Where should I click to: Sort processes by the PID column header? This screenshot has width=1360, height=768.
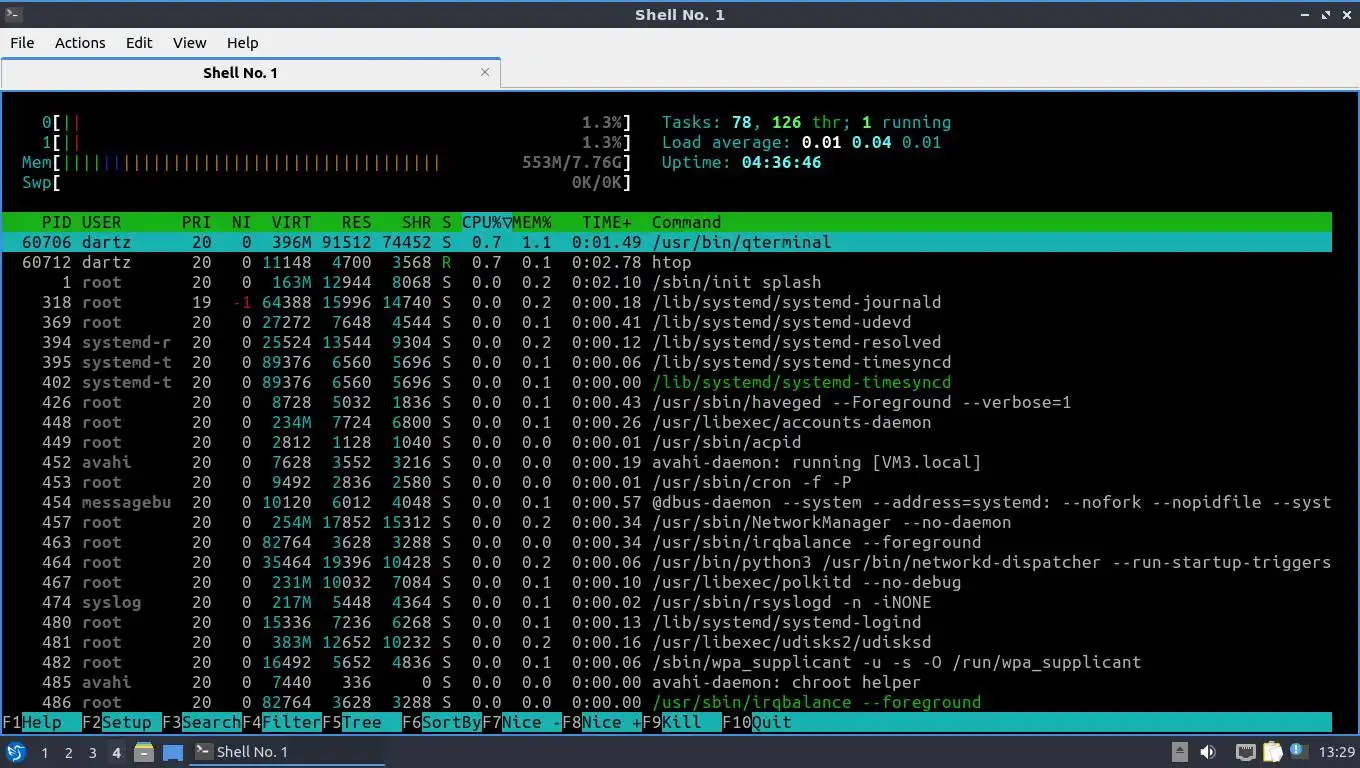(x=56, y=222)
